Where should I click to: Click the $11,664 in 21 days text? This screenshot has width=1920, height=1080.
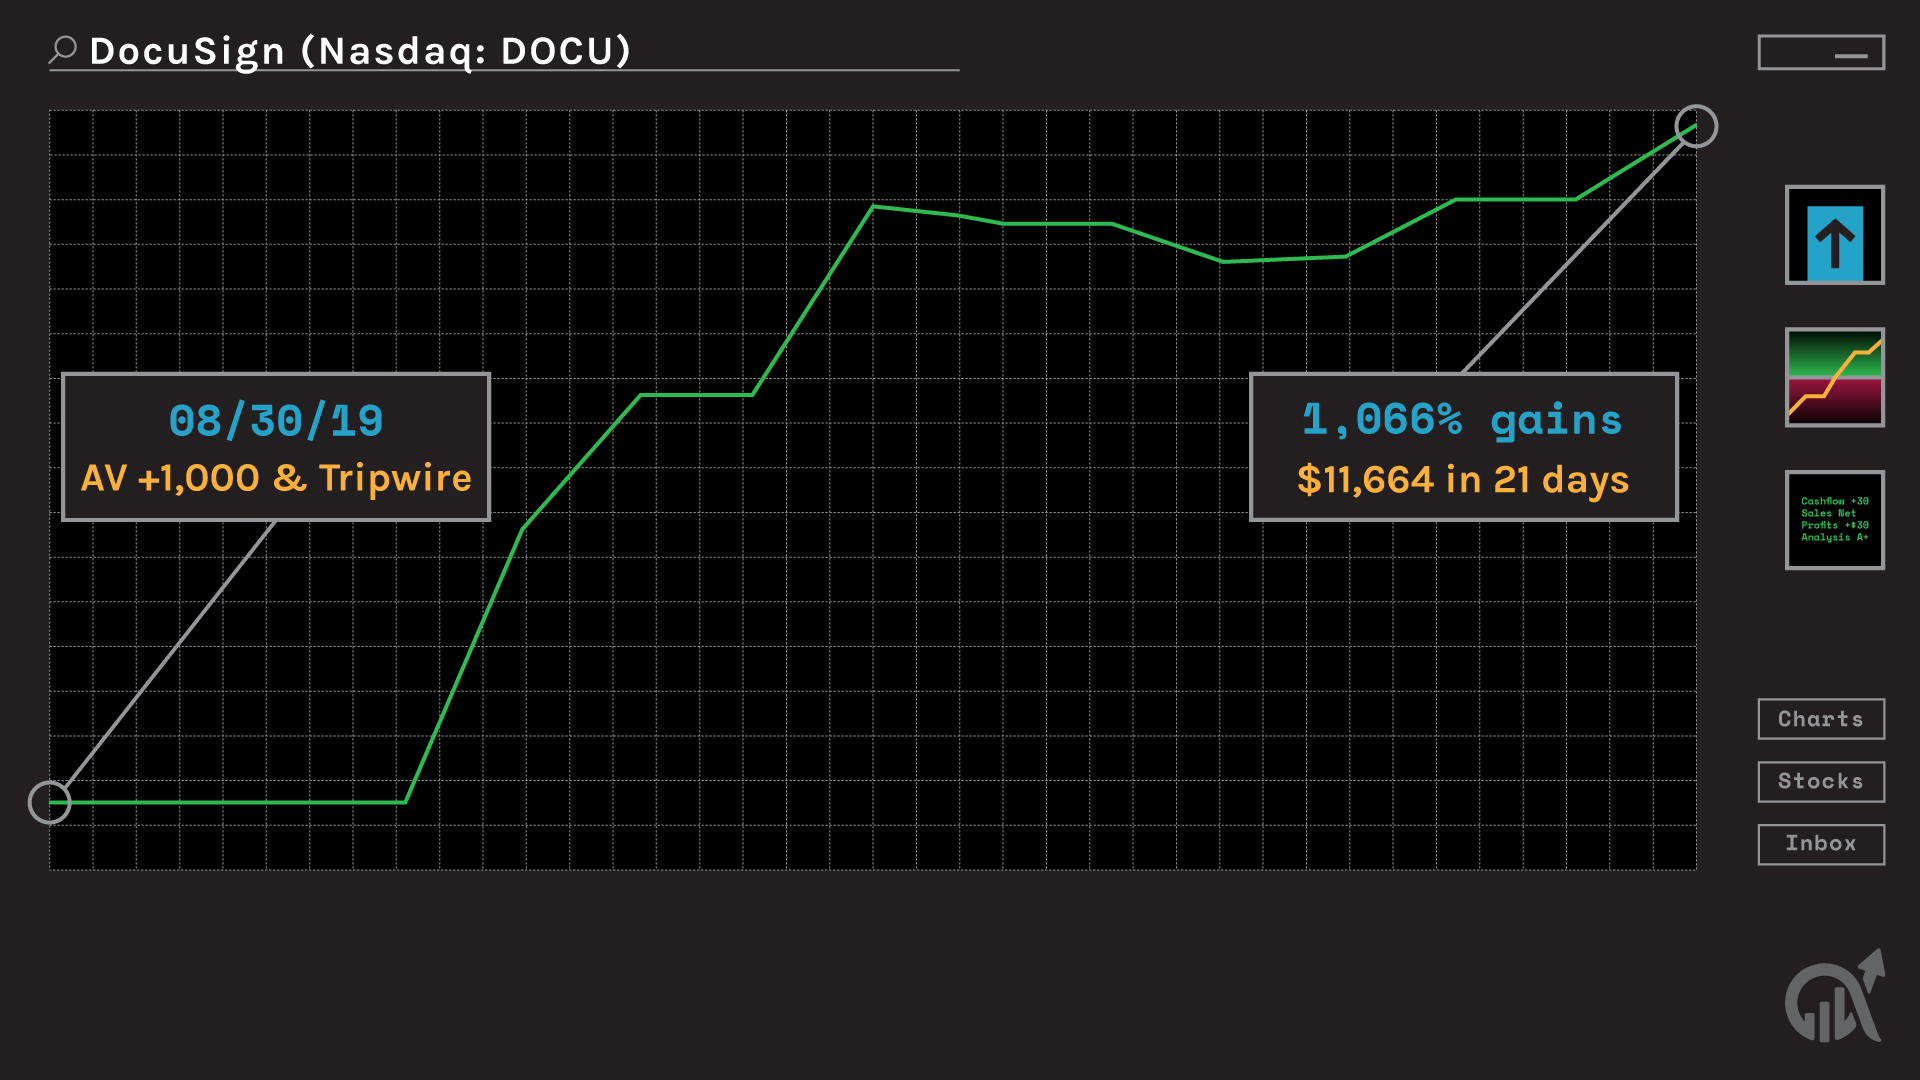tap(1462, 480)
